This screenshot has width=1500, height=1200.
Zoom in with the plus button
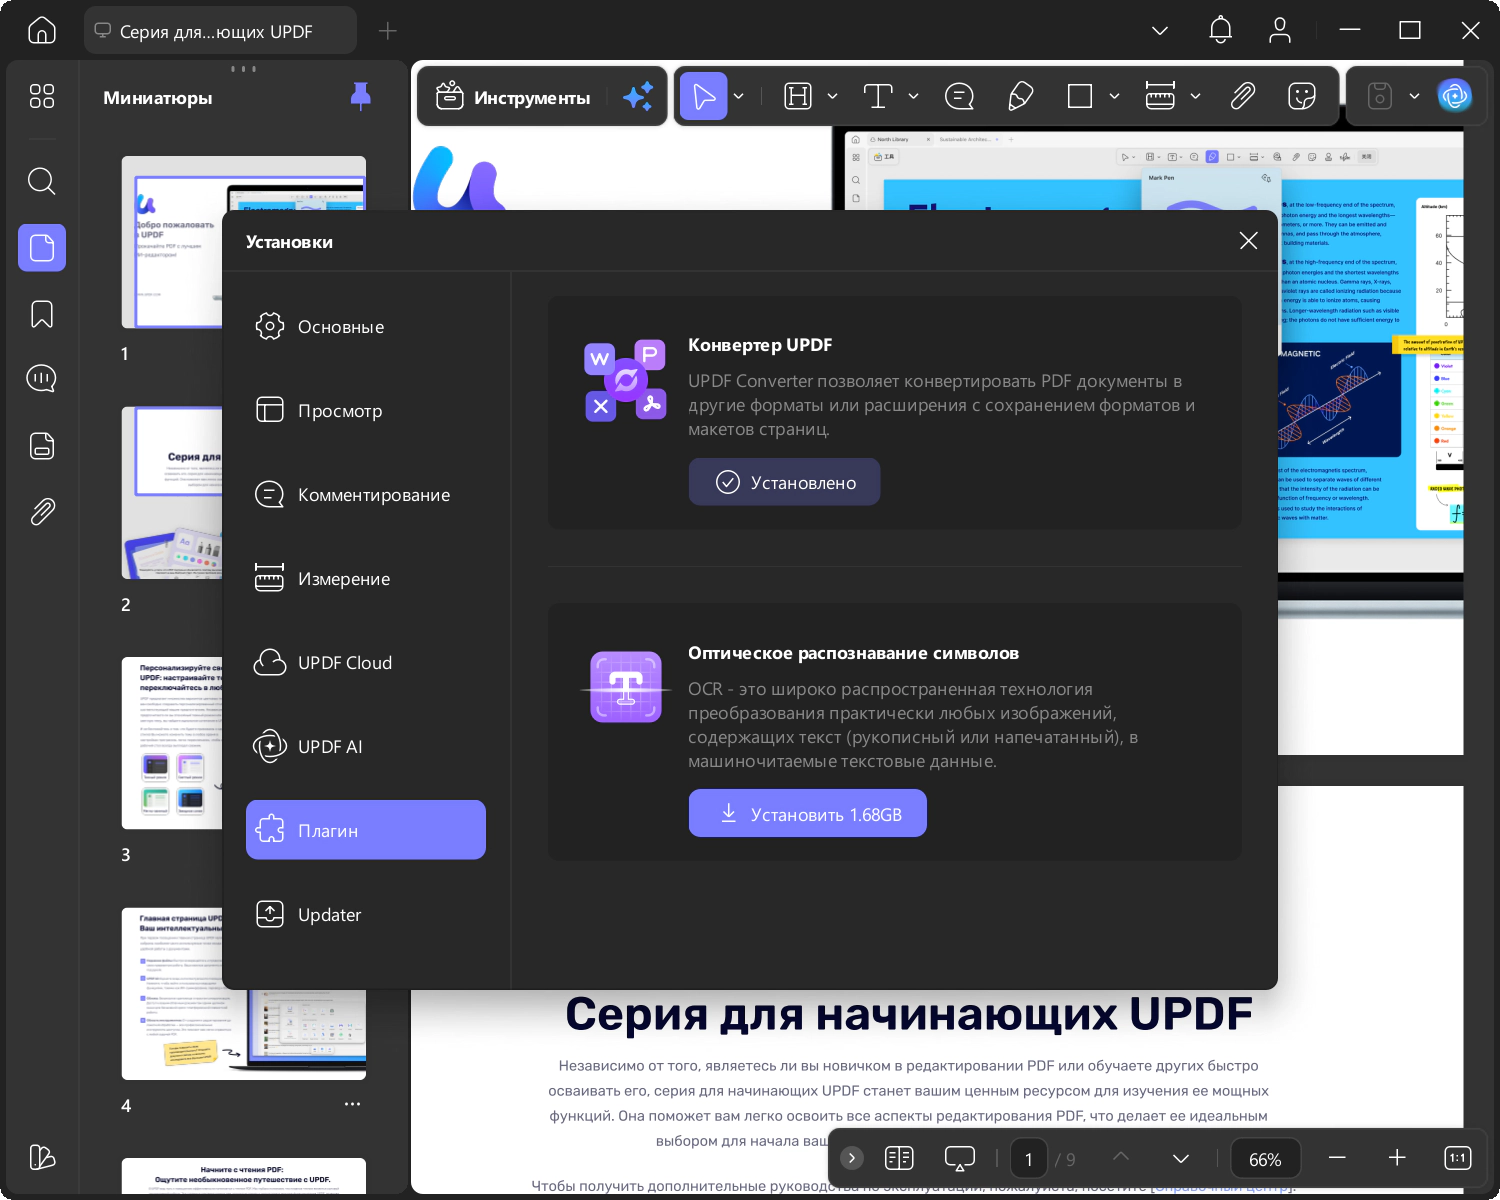pos(1397,1158)
